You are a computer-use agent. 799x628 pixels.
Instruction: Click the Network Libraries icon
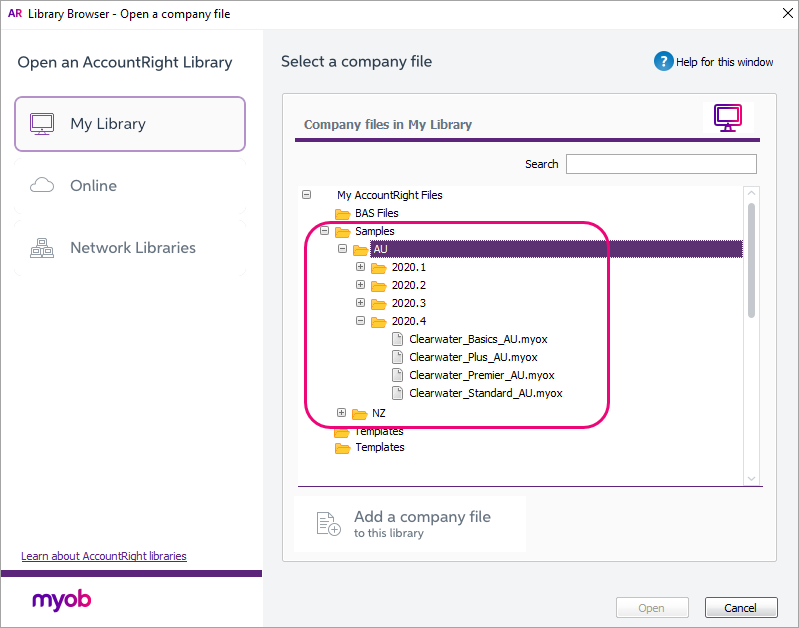point(42,248)
